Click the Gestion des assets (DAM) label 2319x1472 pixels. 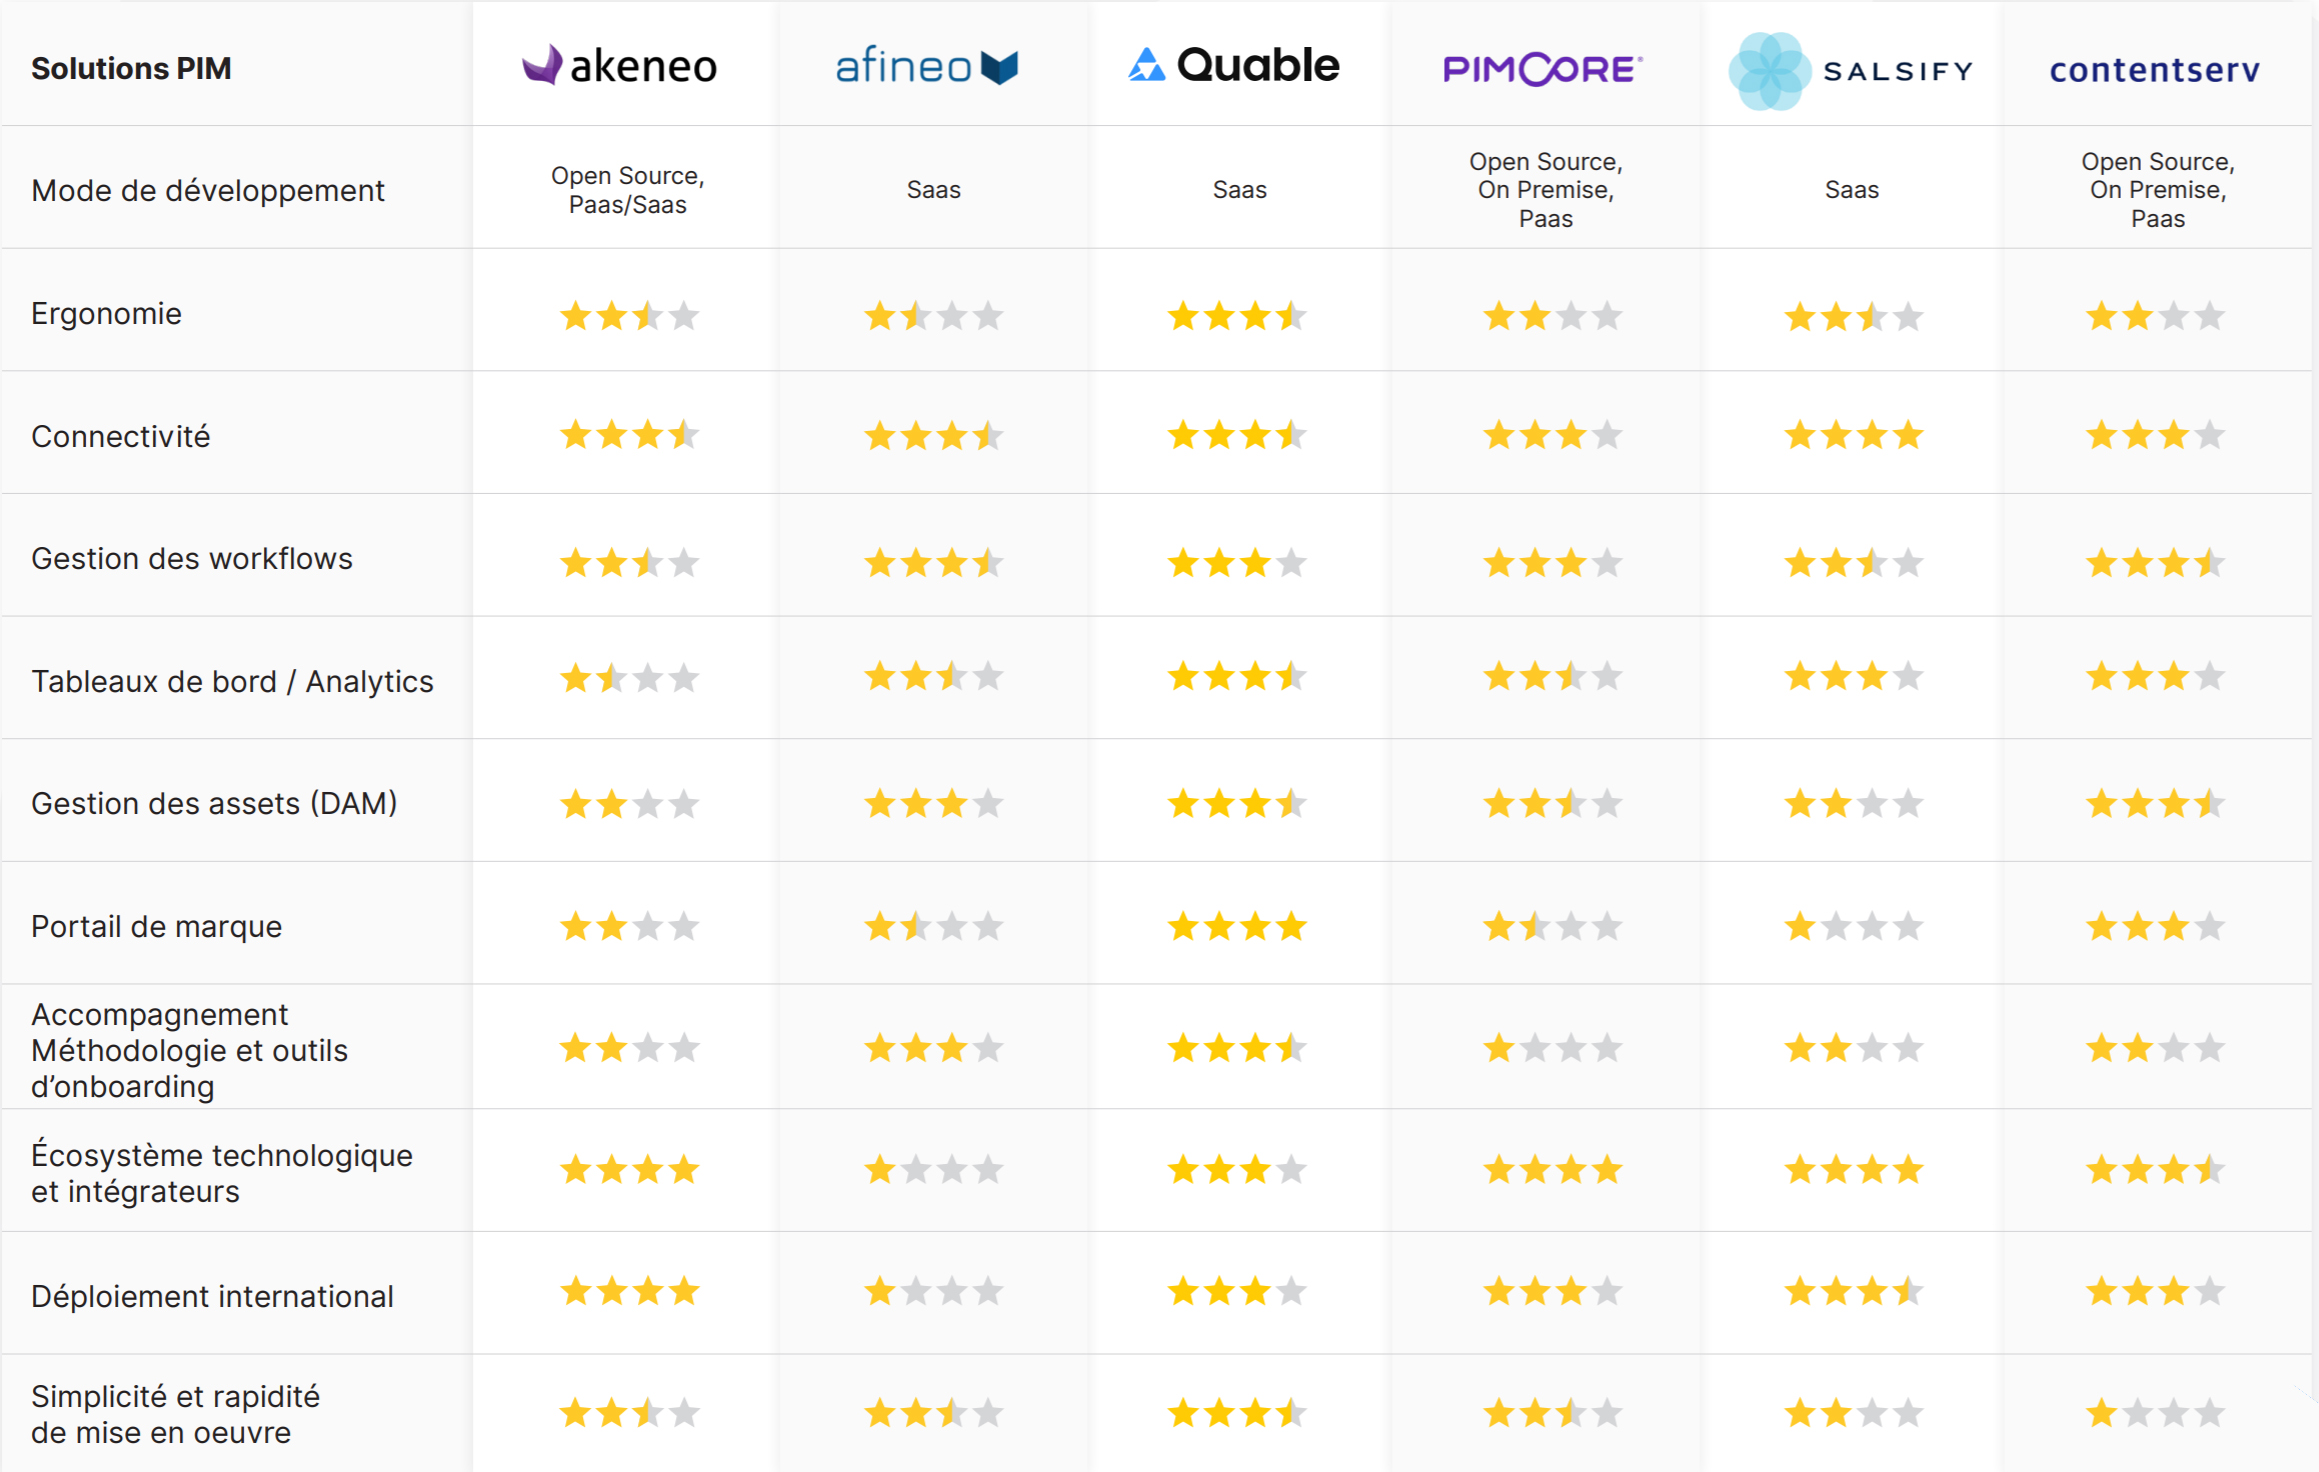[x=214, y=803]
